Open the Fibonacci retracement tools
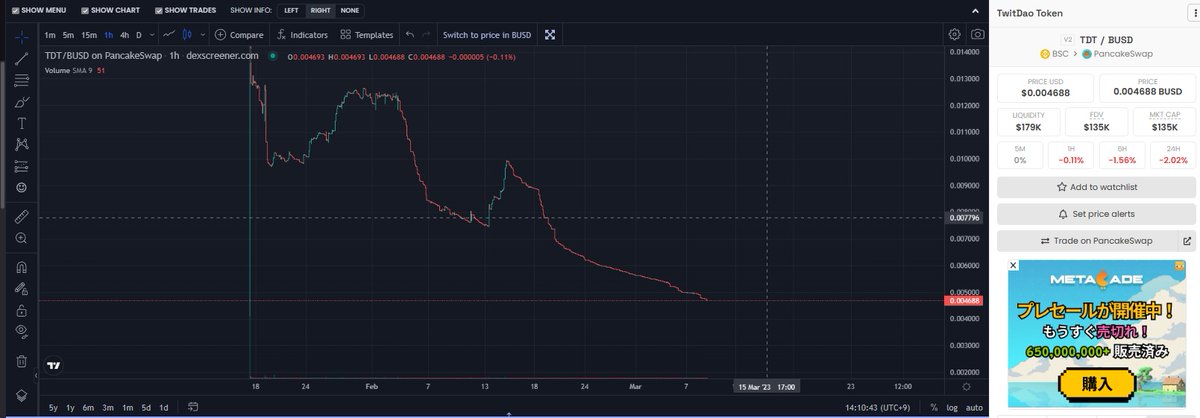1200x418 pixels. (x=22, y=79)
